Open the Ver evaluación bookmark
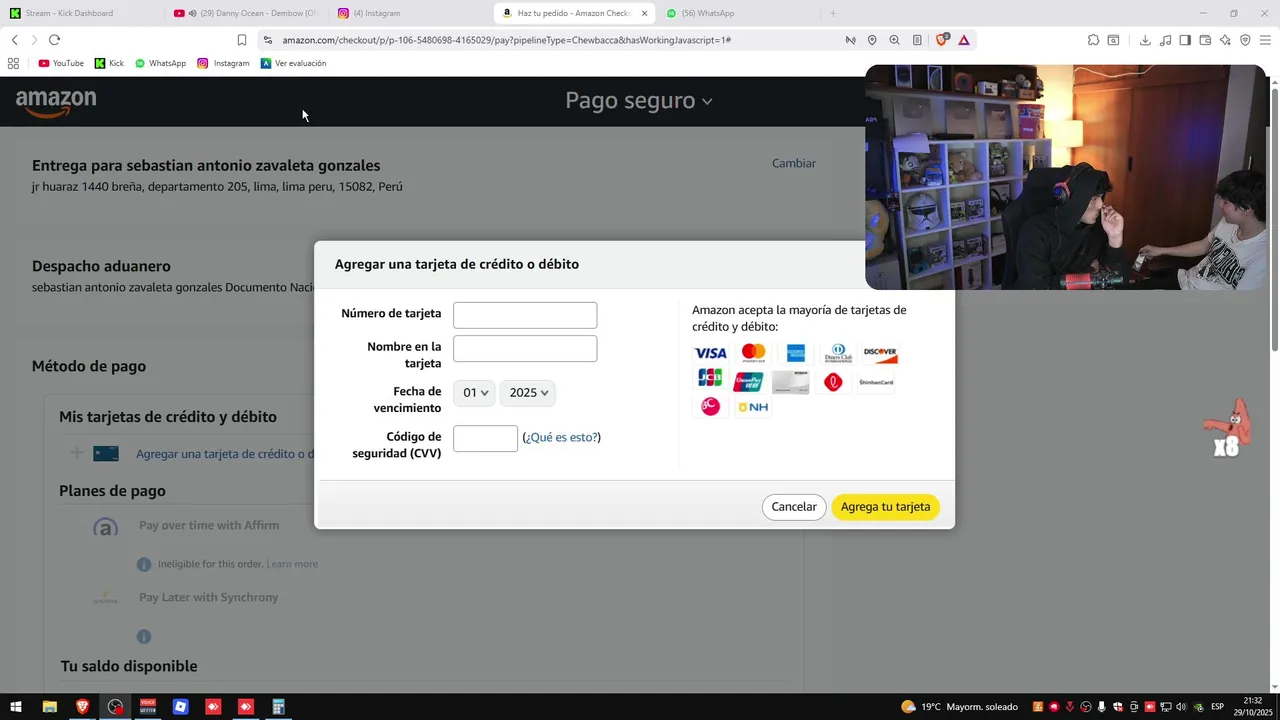The height and width of the screenshot is (720, 1280). (x=293, y=63)
